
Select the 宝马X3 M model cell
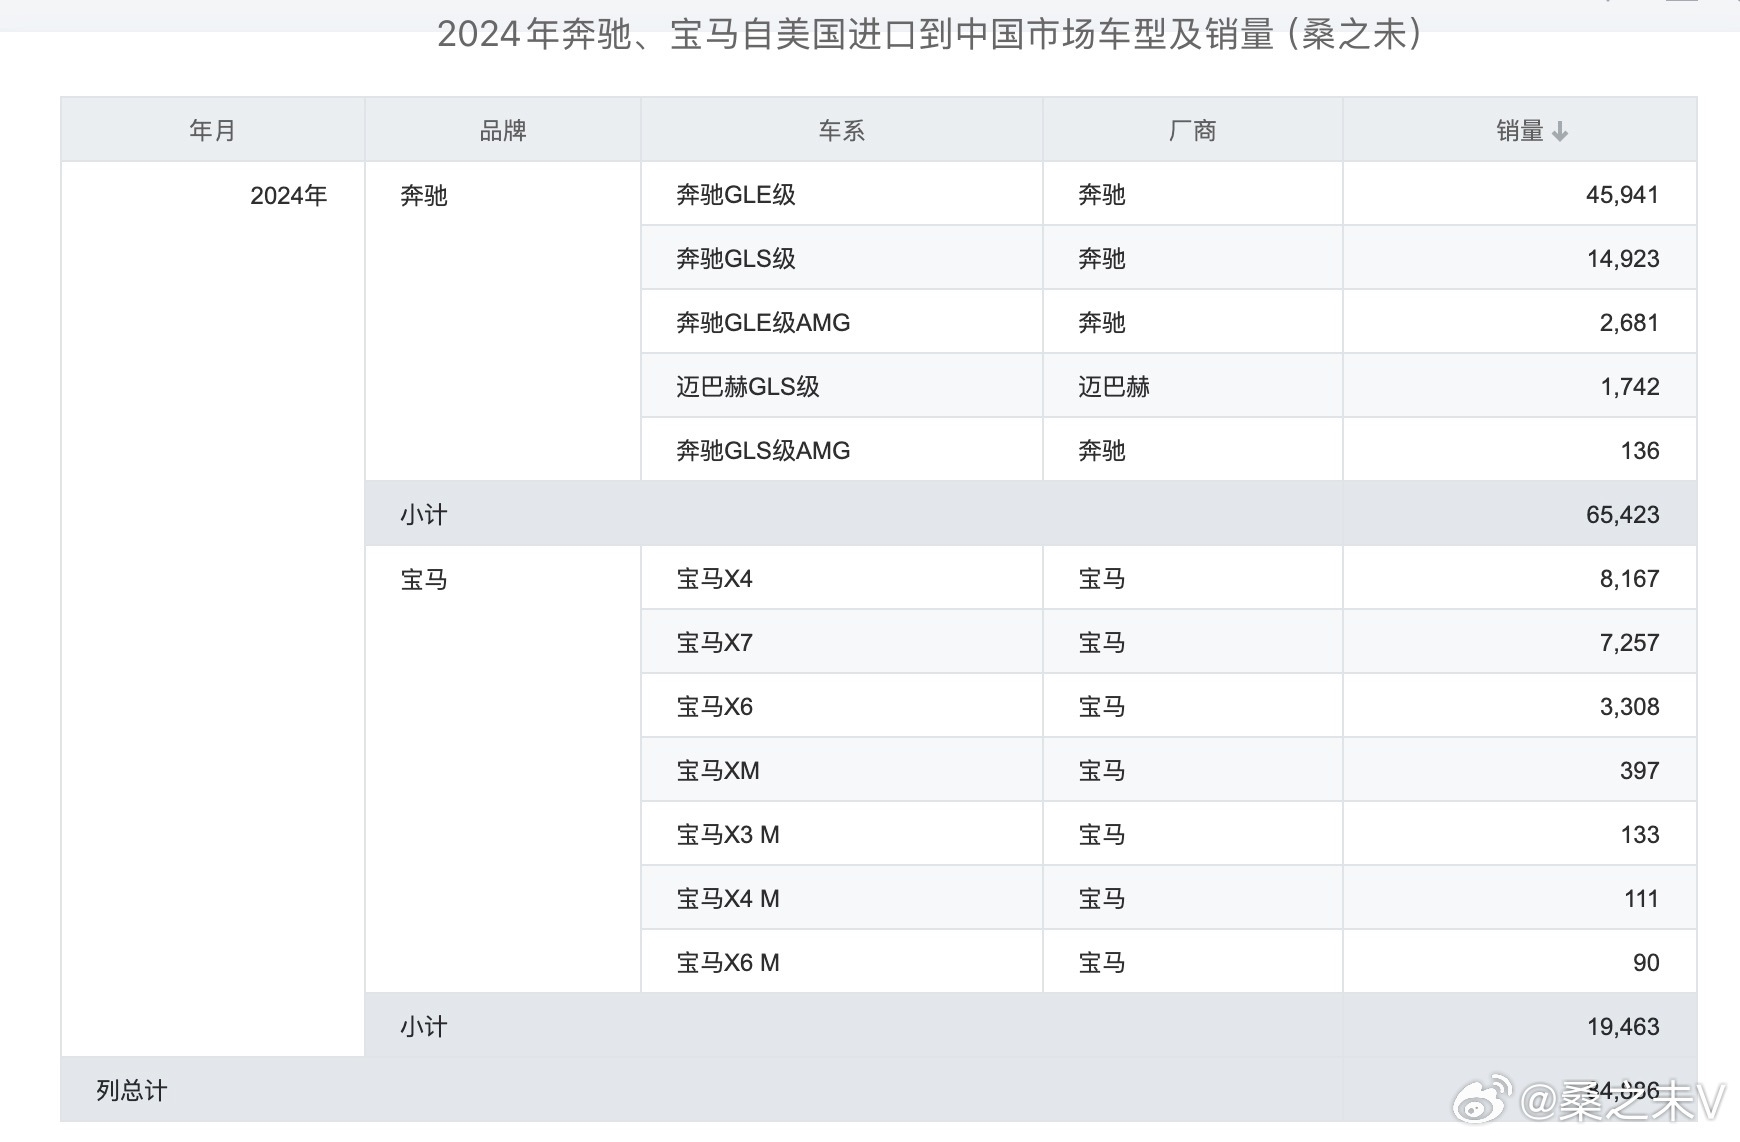(x=842, y=834)
